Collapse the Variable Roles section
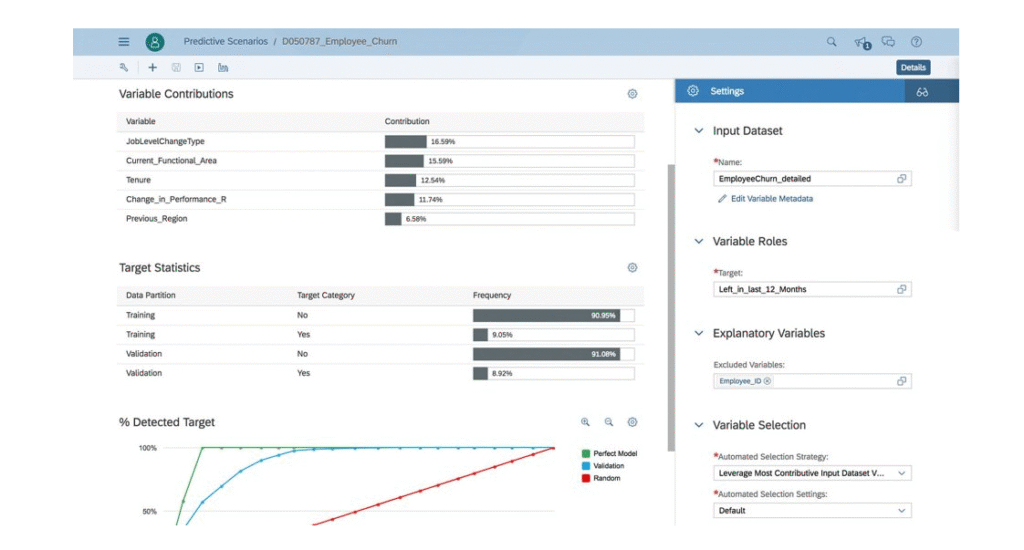 (x=698, y=242)
